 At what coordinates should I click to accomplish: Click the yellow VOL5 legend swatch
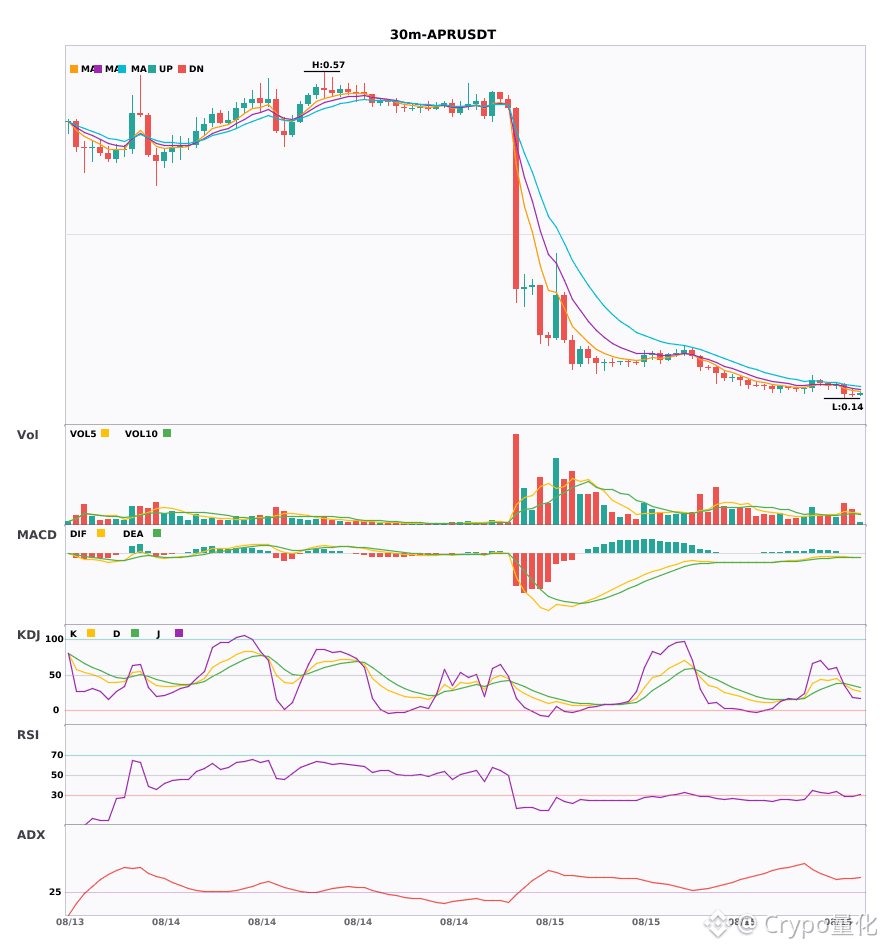click(x=105, y=433)
